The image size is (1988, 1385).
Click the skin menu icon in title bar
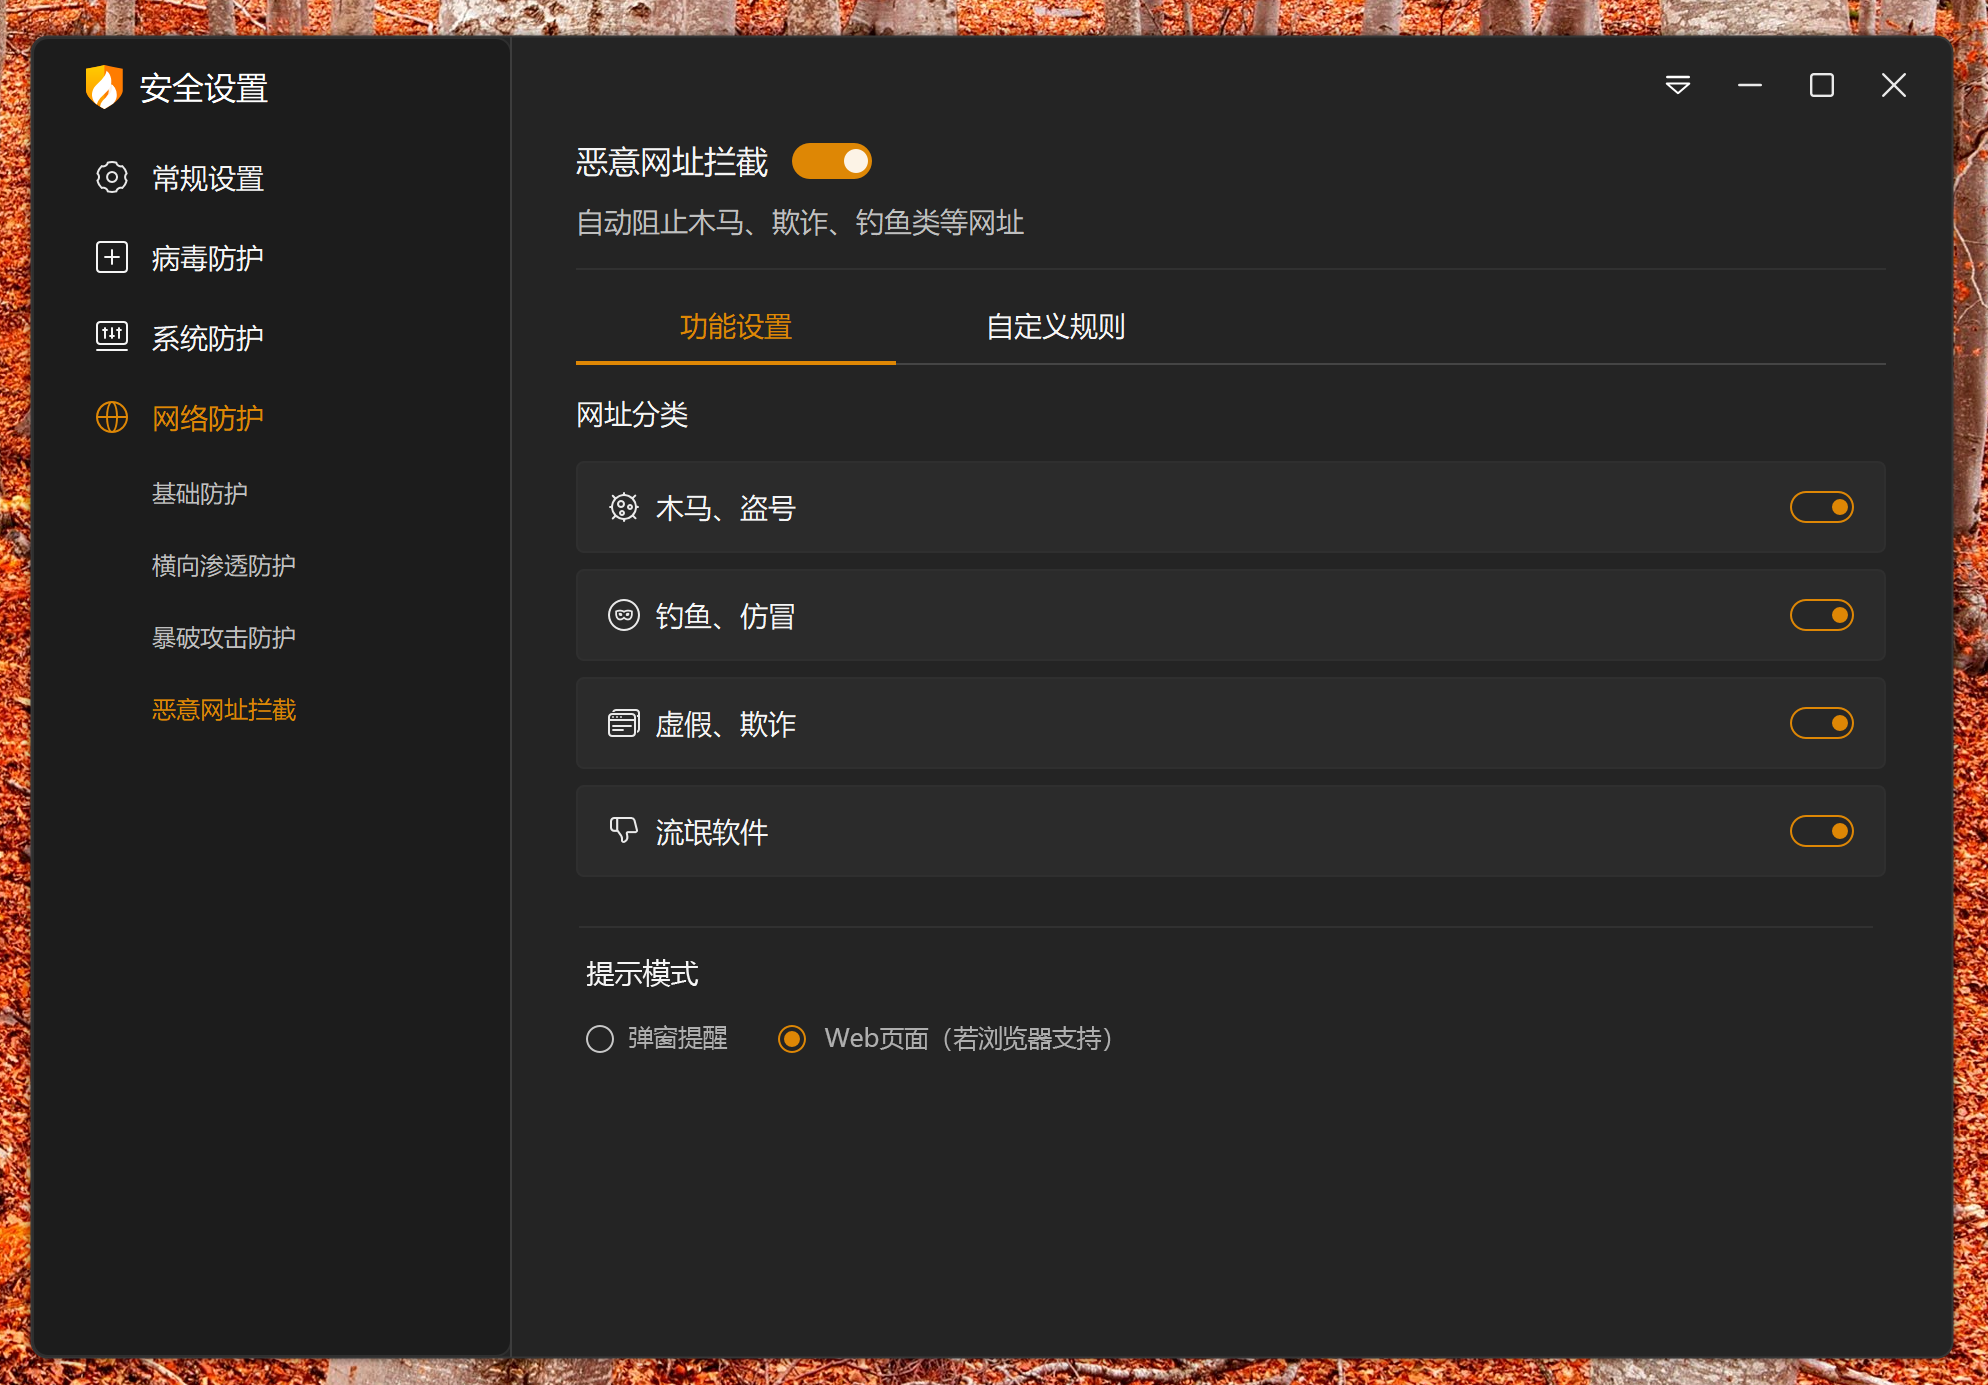1677,86
